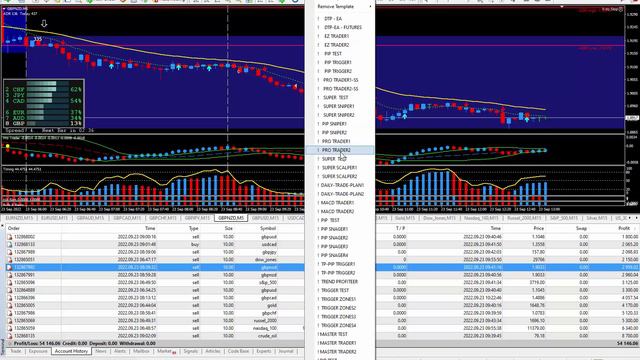Open the Mailbox tab

(141, 351)
